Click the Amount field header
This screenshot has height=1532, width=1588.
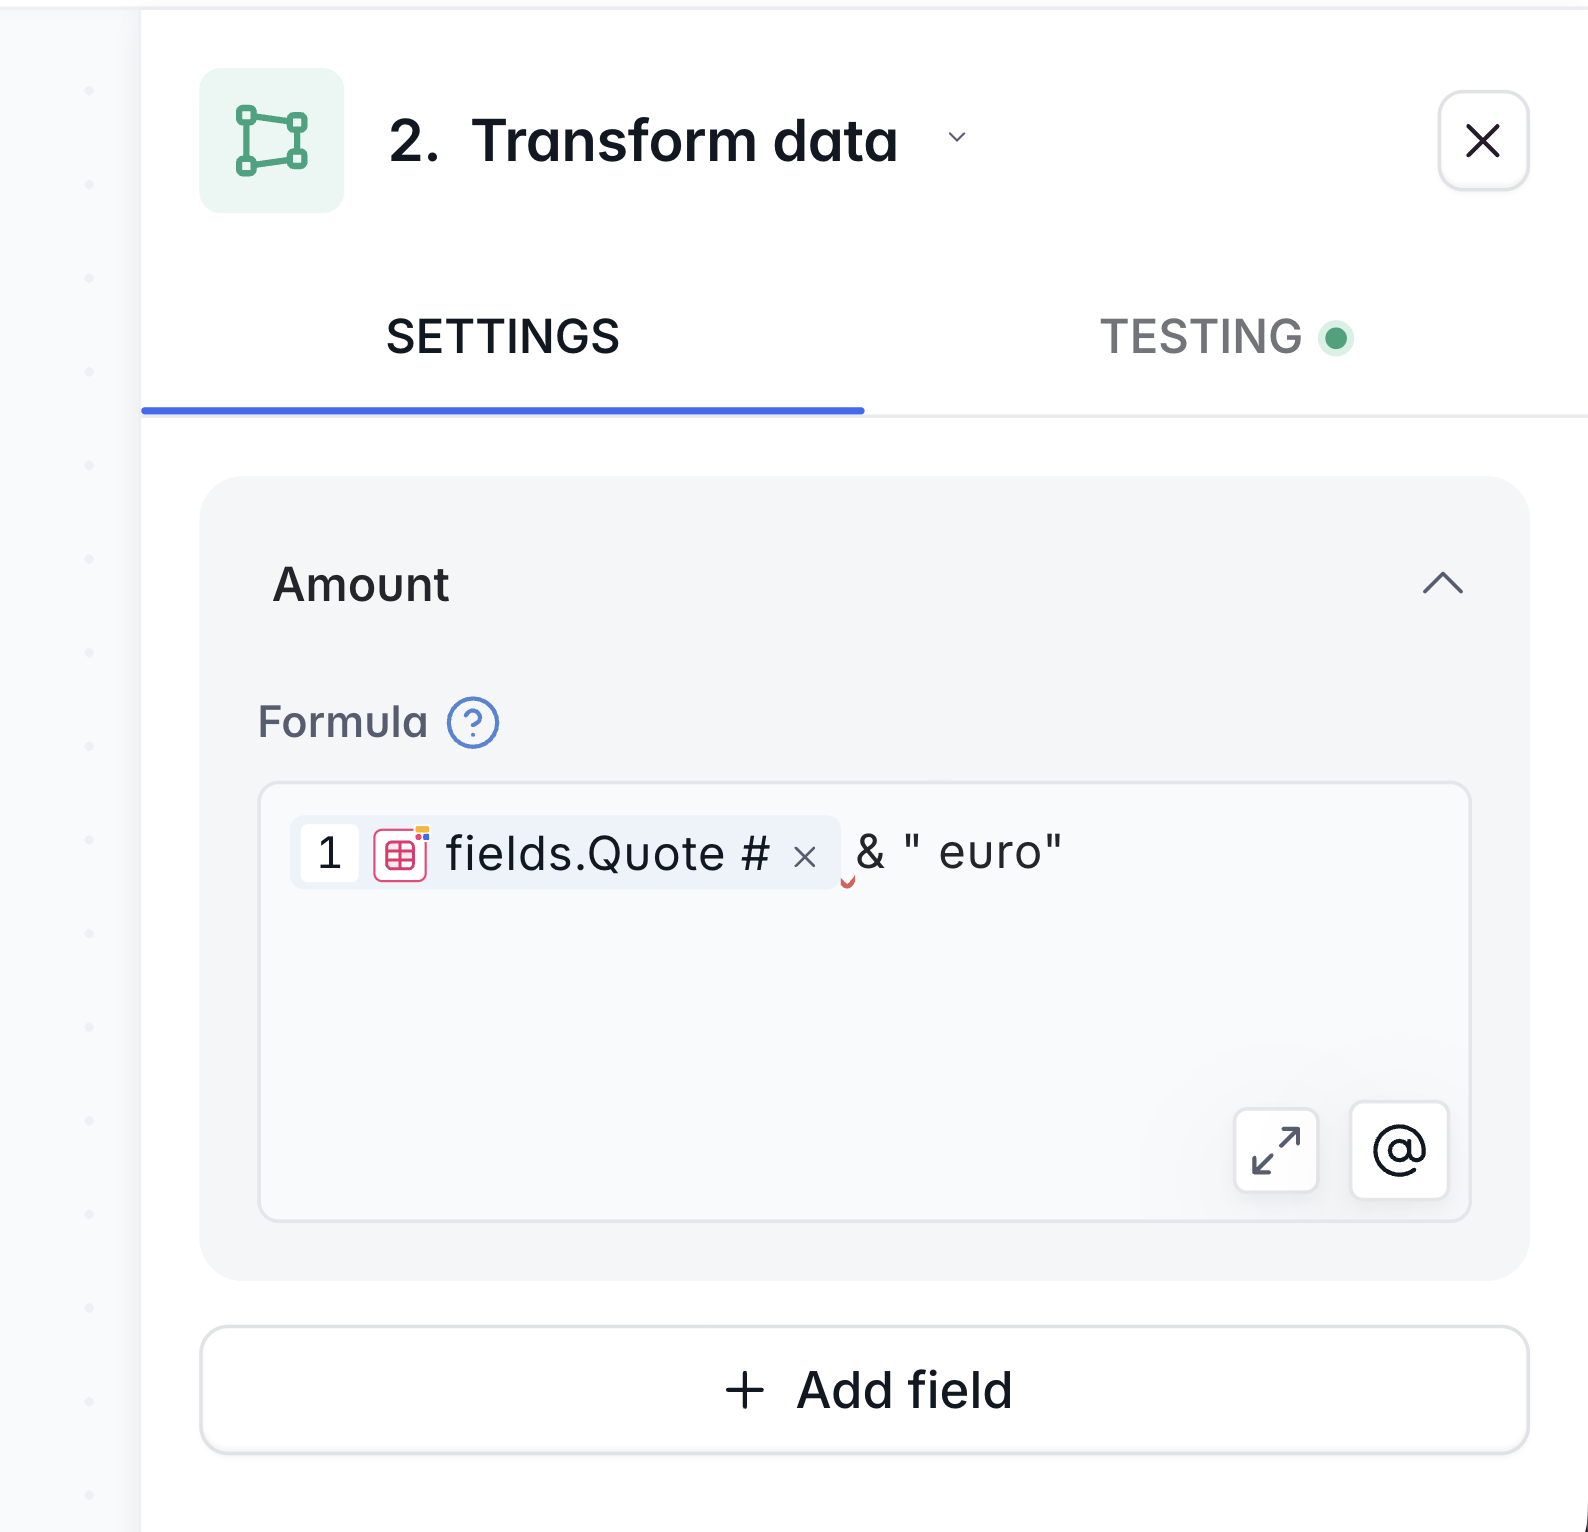tap(361, 584)
